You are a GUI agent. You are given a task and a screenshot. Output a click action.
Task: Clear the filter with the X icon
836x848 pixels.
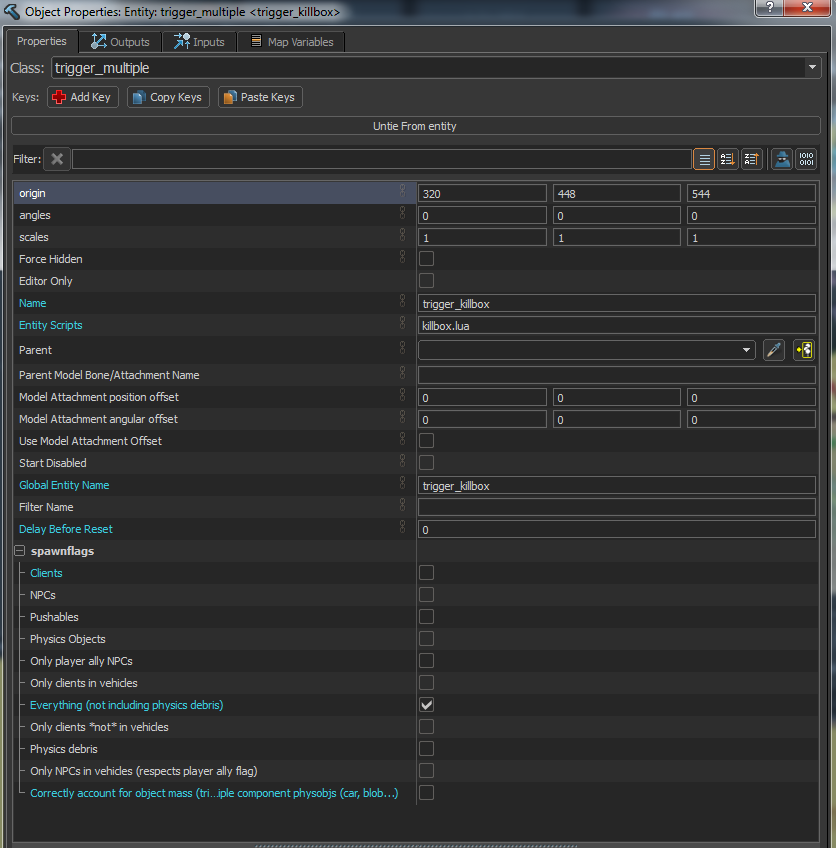(x=57, y=159)
